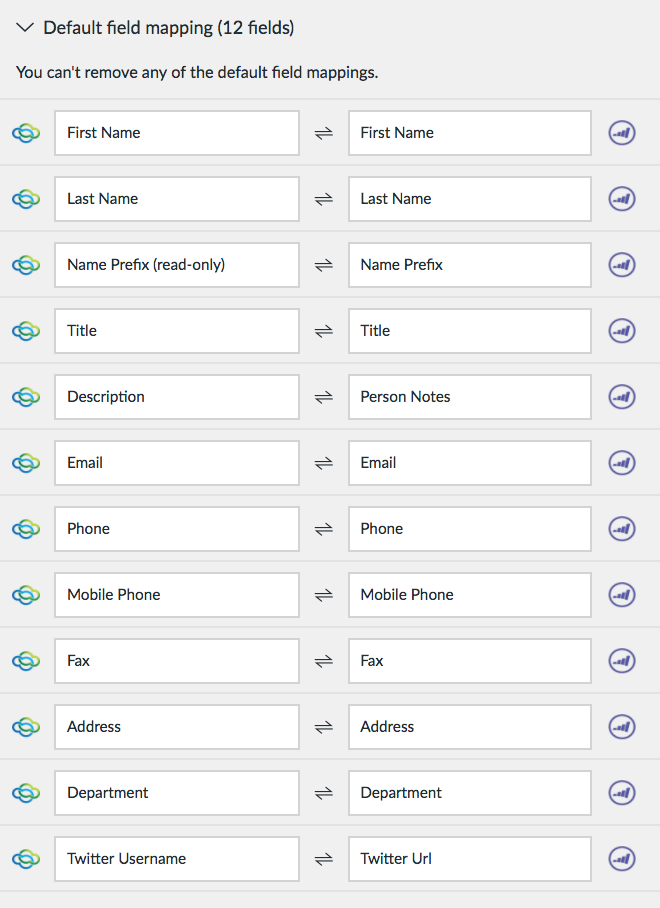Click the Twitter Url field box
The image size is (660, 908).
(470, 859)
